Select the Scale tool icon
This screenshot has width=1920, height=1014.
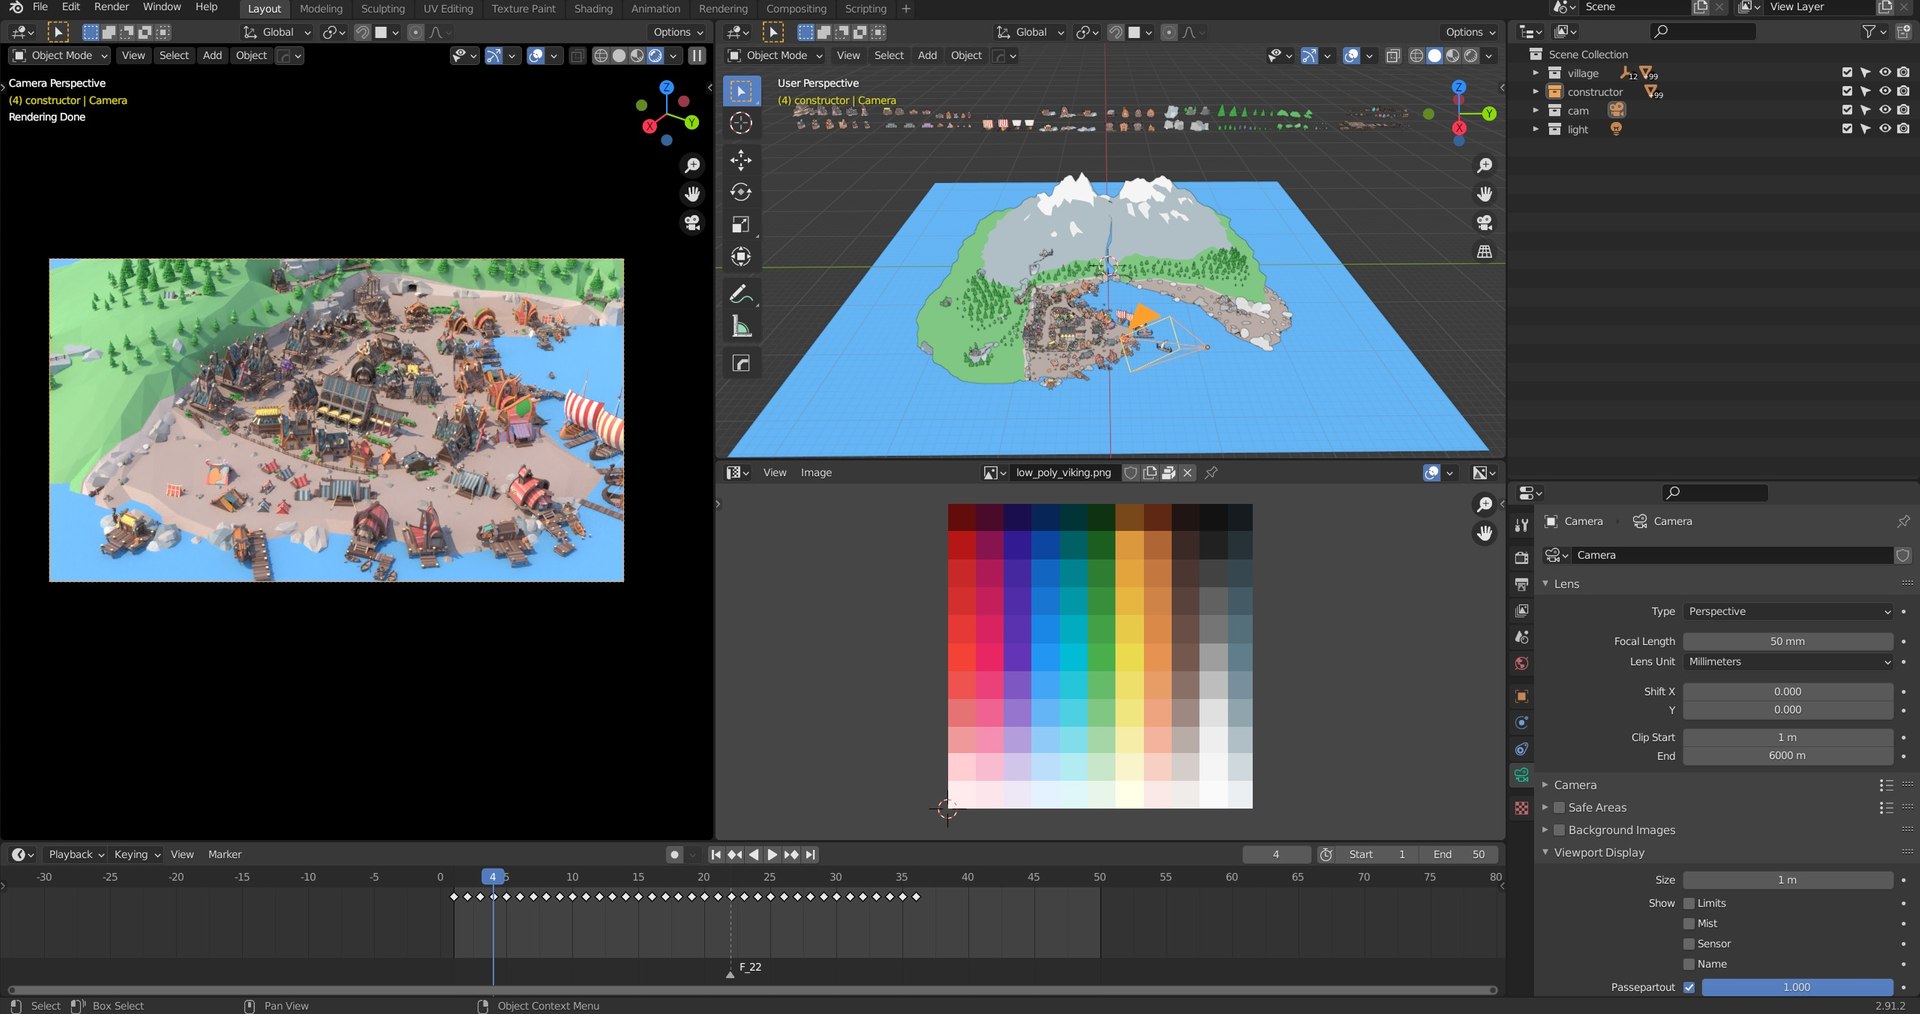tap(740, 225)
